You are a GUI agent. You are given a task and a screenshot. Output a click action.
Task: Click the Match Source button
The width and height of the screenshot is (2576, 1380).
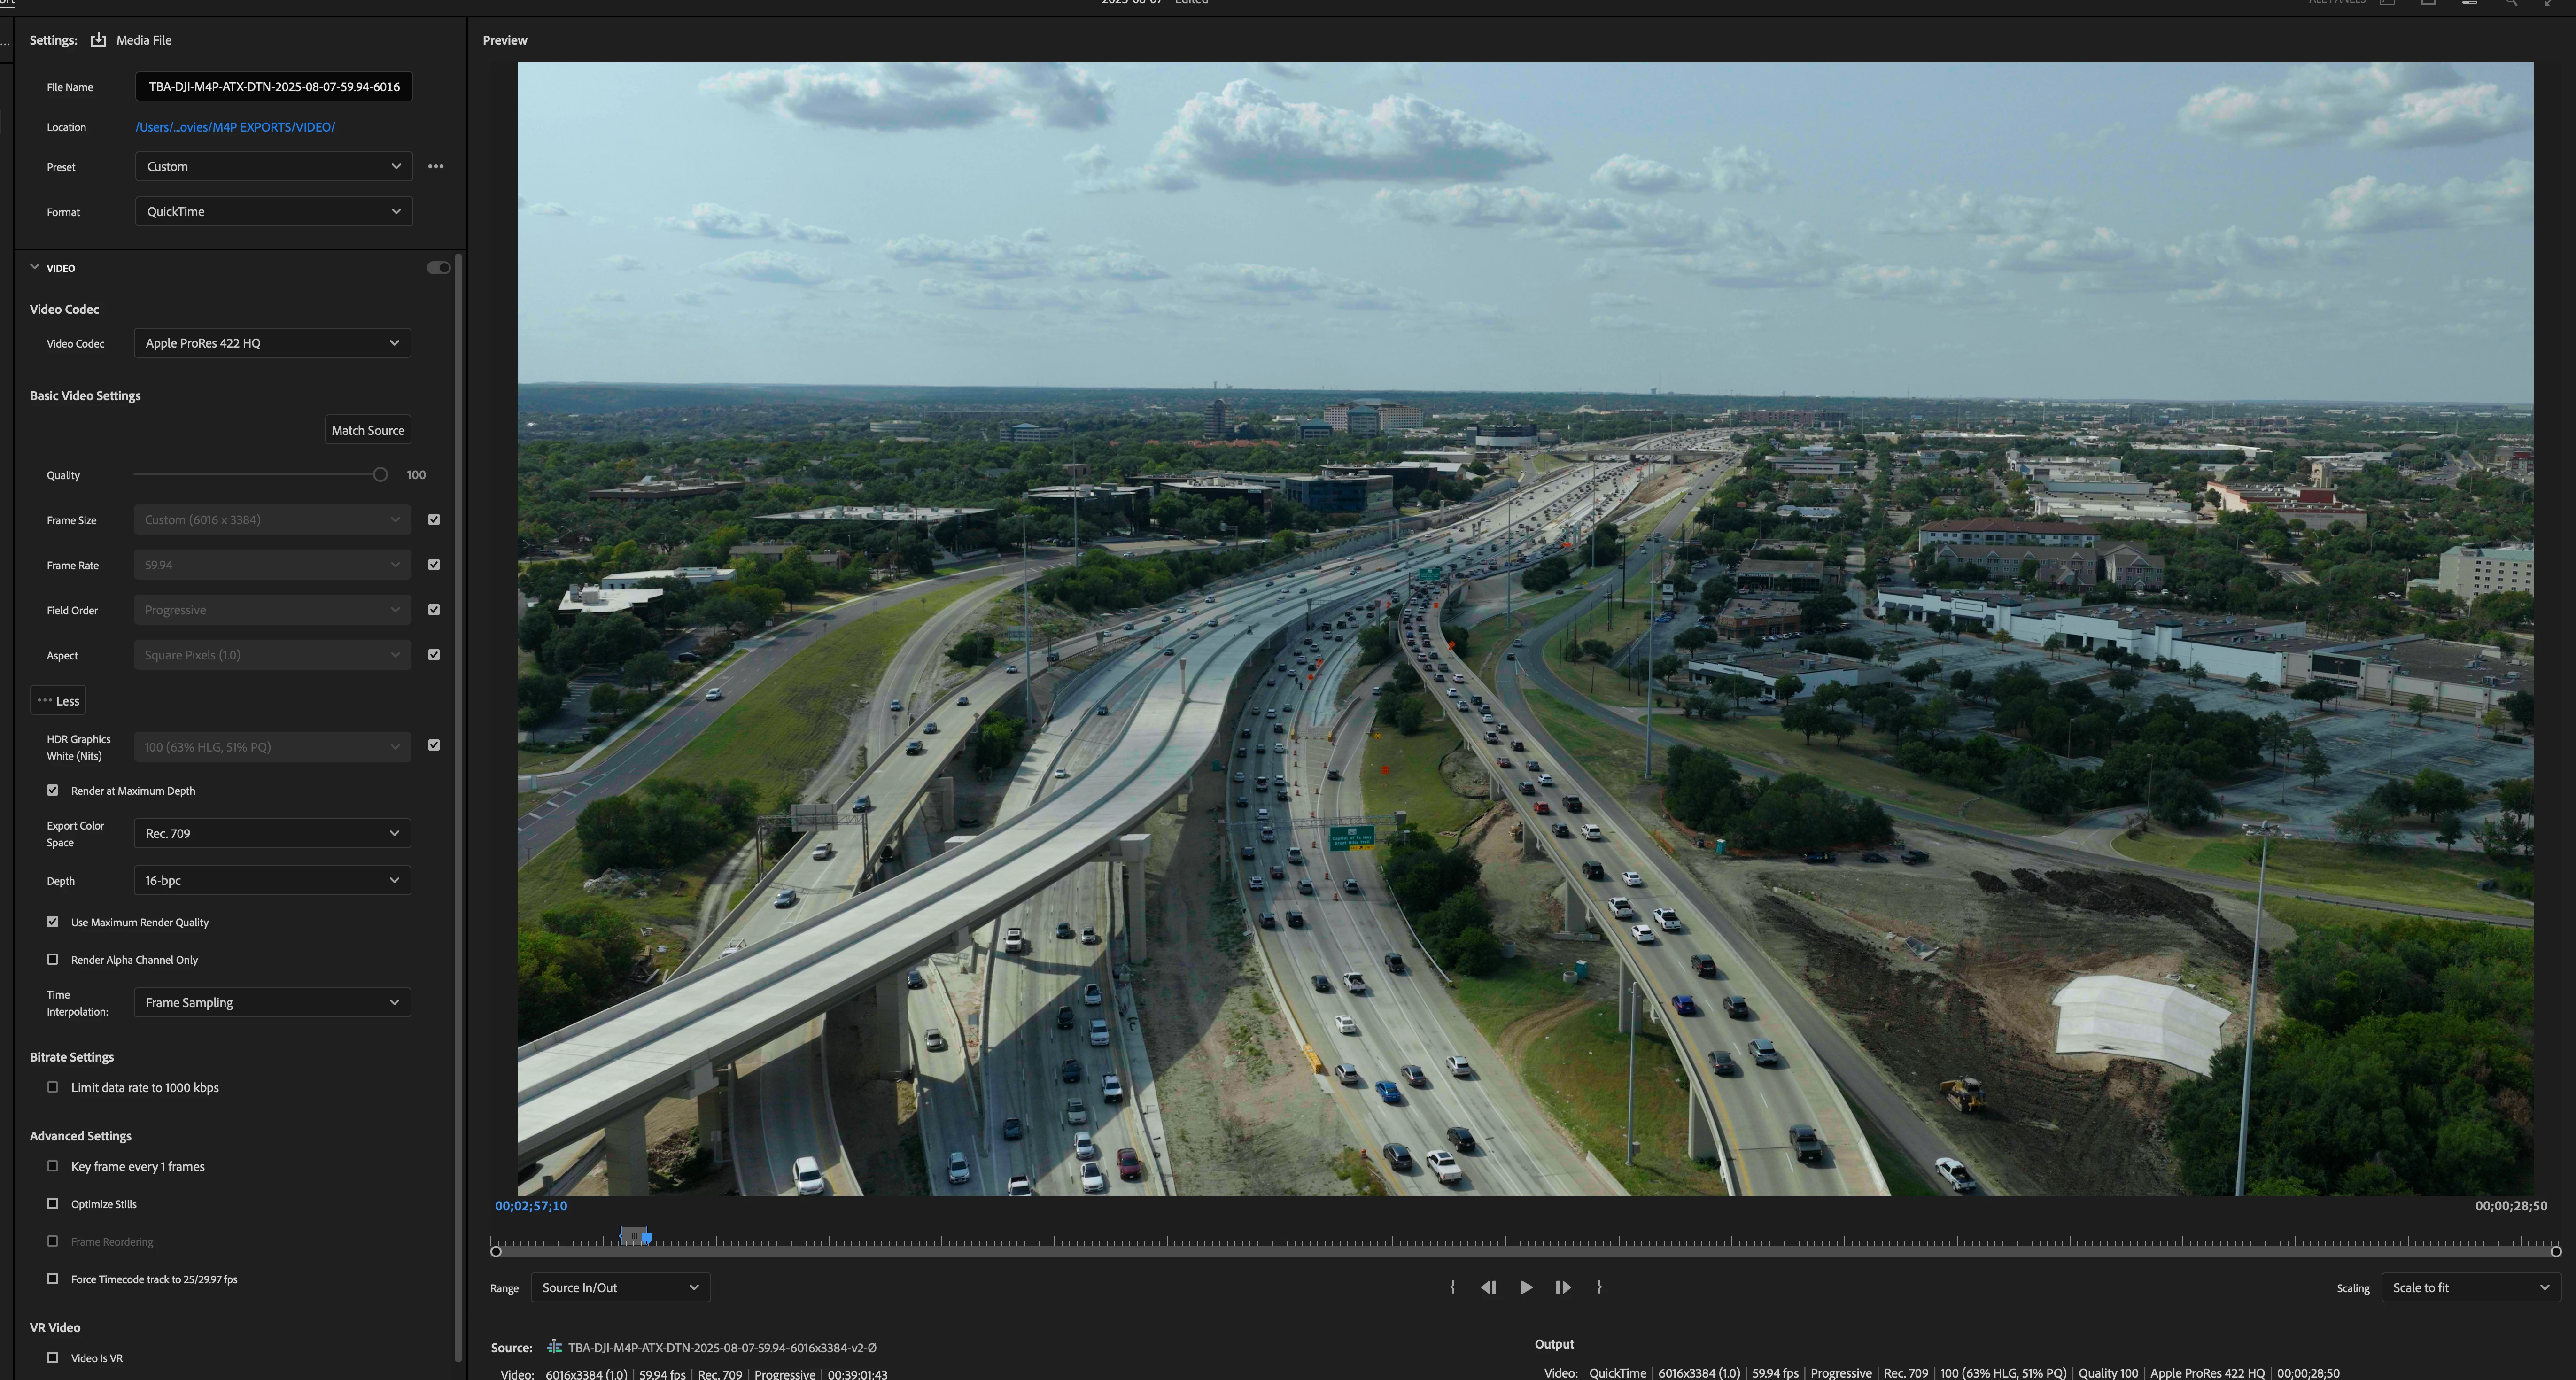point(368,430)
